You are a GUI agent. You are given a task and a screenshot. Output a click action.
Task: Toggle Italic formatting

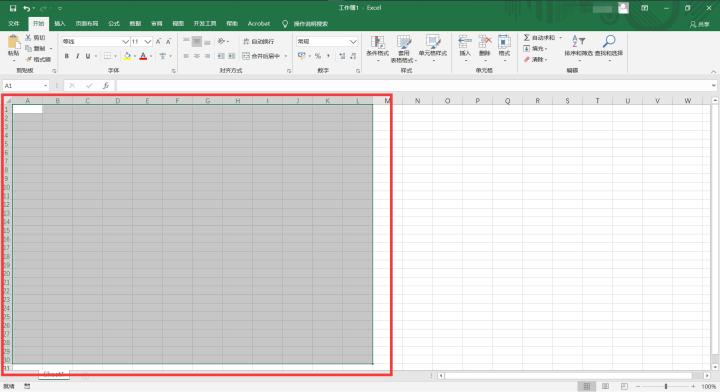[77, 56]
